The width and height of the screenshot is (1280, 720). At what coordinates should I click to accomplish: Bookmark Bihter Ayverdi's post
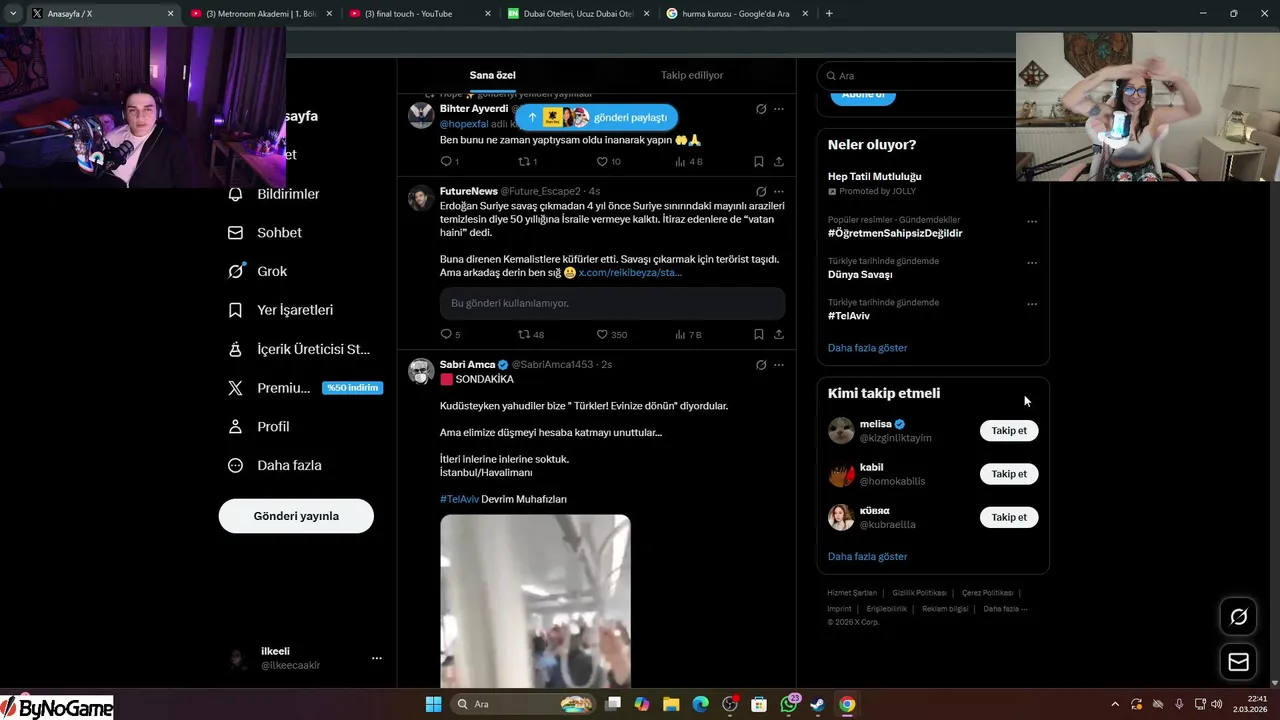759,161
